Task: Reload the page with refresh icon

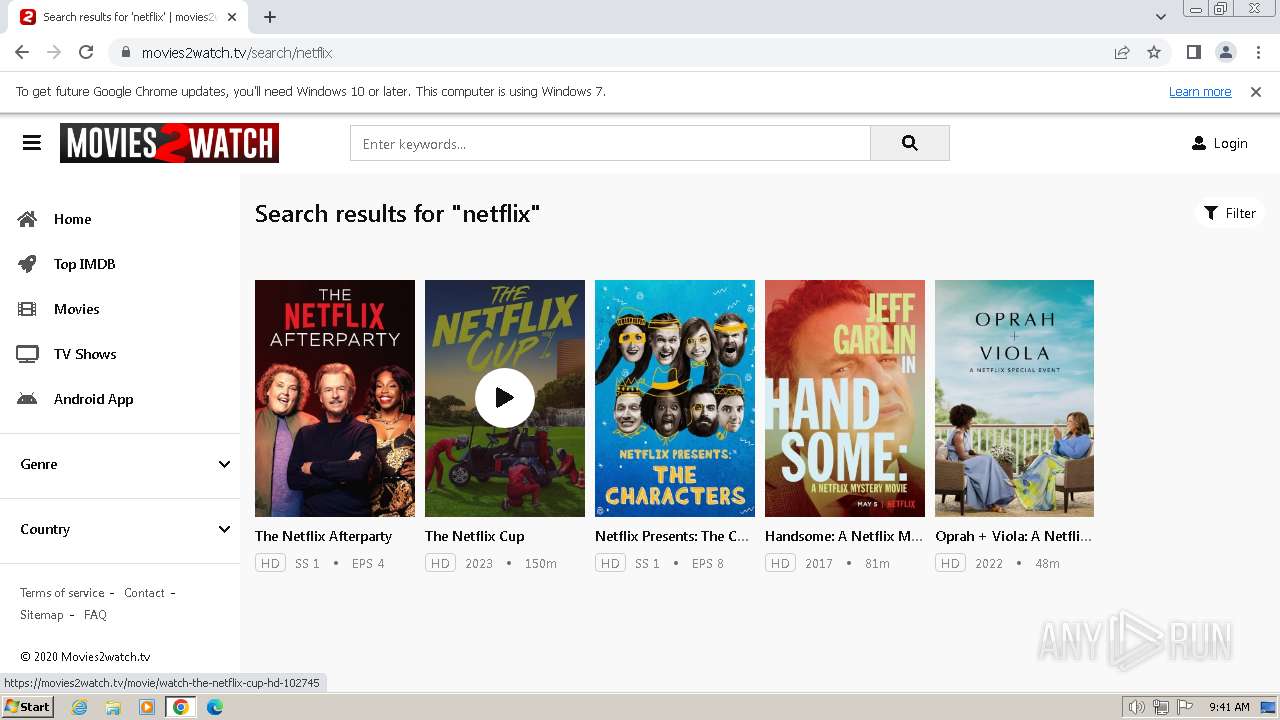Action: pos(86,52)
